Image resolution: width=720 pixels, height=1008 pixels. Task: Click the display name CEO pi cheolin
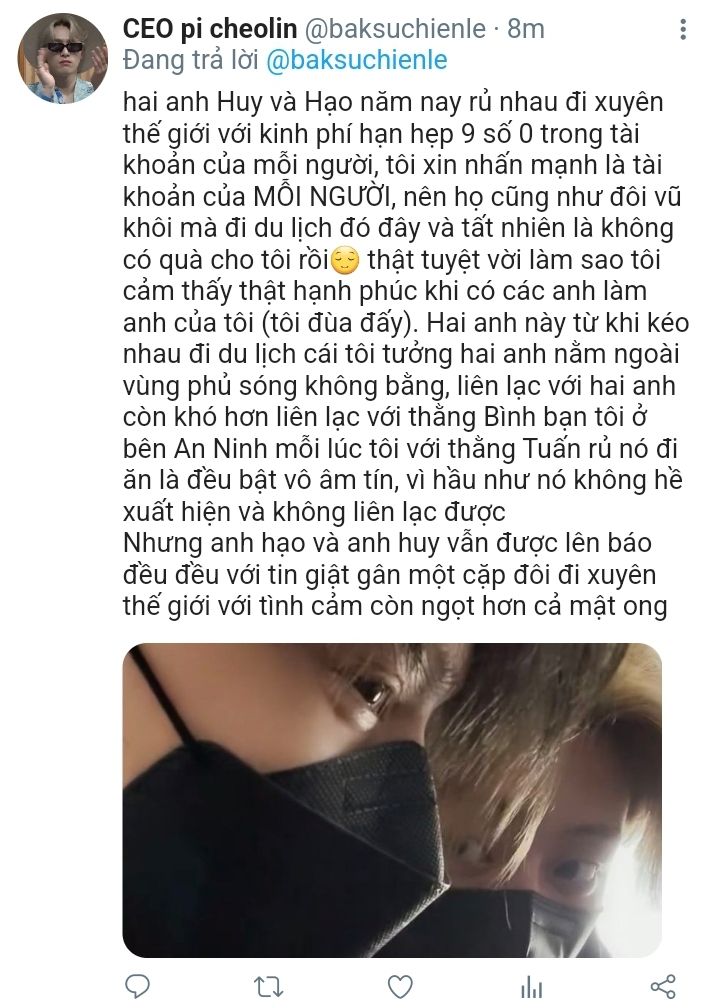click(x=210, y=29)
